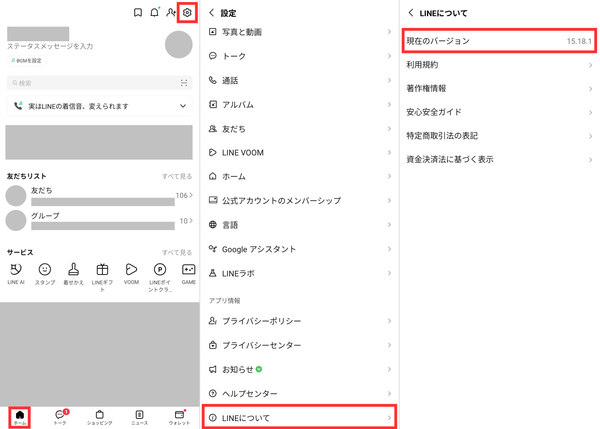Screen dimensions: 600x429
Task: Switch to the ウォレット tab
Action: coord(179,417)
